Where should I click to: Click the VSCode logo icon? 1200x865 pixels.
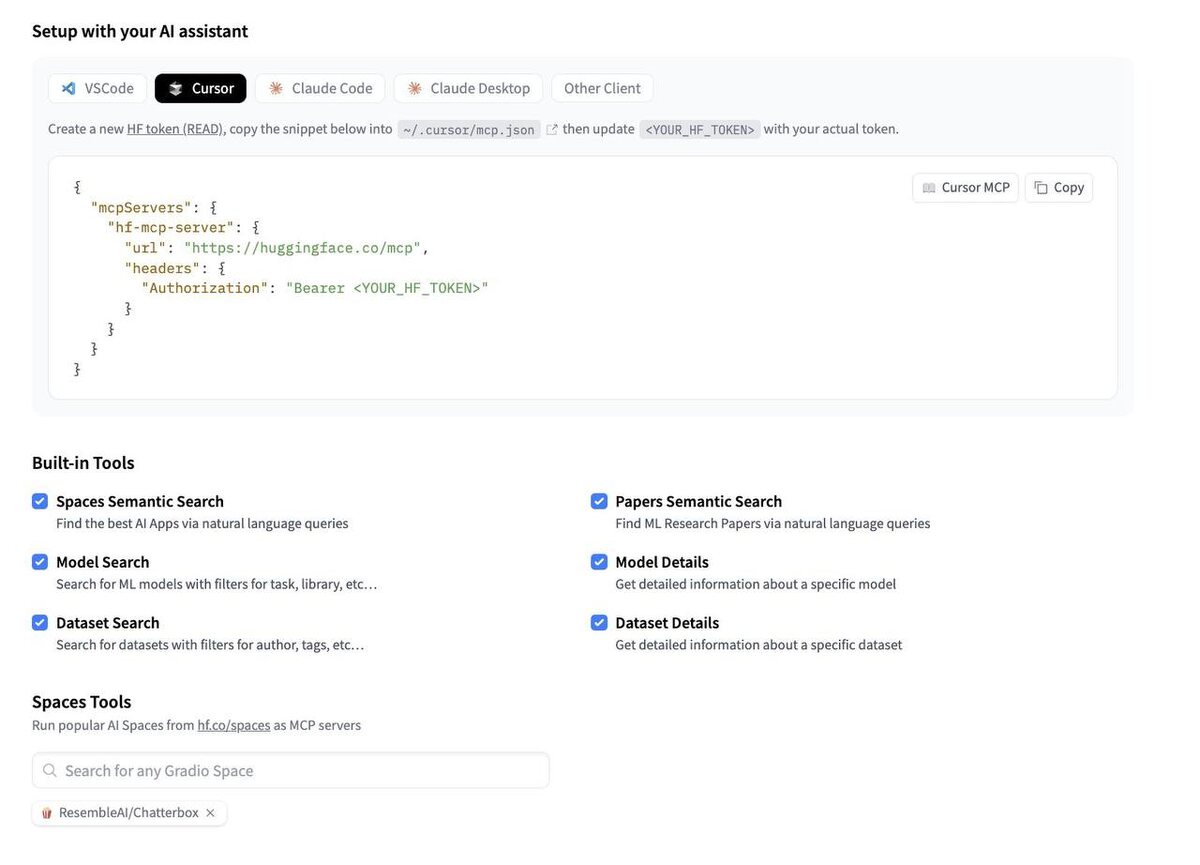(x=69, y=88)
